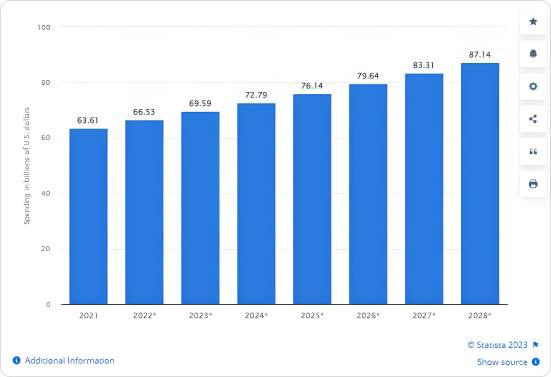This screenshot has width=551, height=377.
Task: Click the Show source link
Action: 502,362
